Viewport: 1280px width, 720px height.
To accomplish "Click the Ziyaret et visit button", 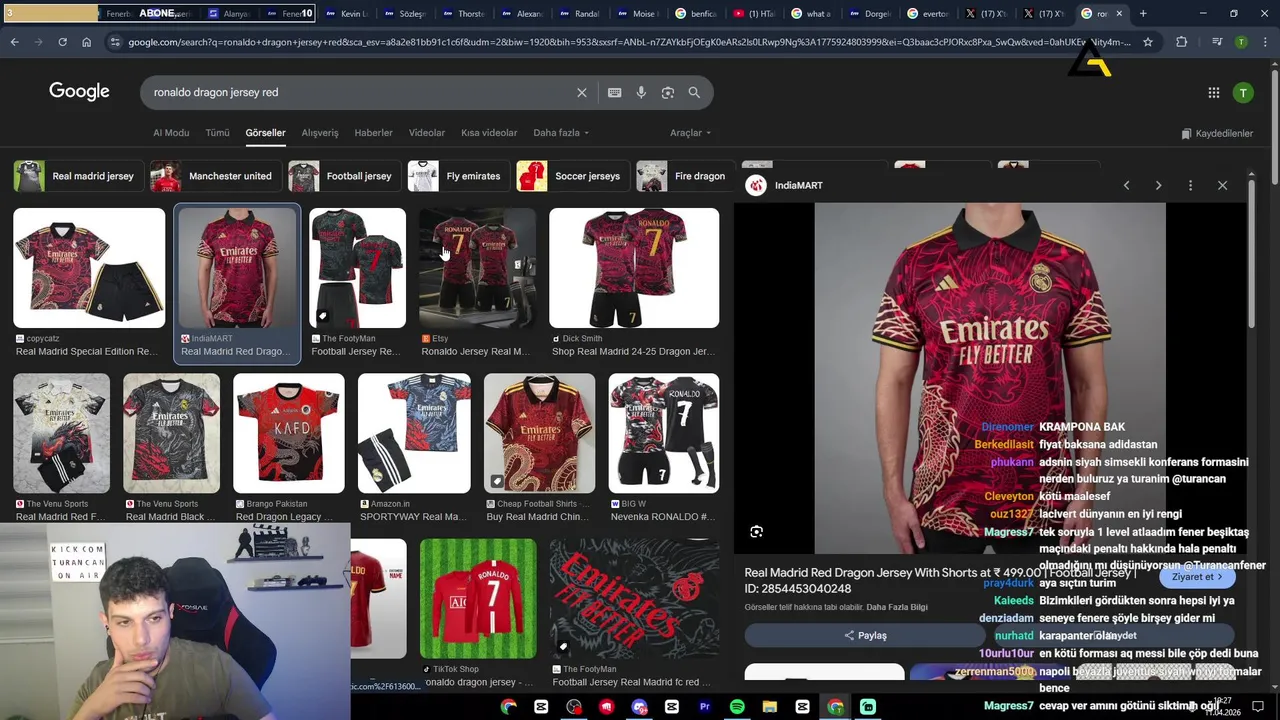I will (1197, 577).
